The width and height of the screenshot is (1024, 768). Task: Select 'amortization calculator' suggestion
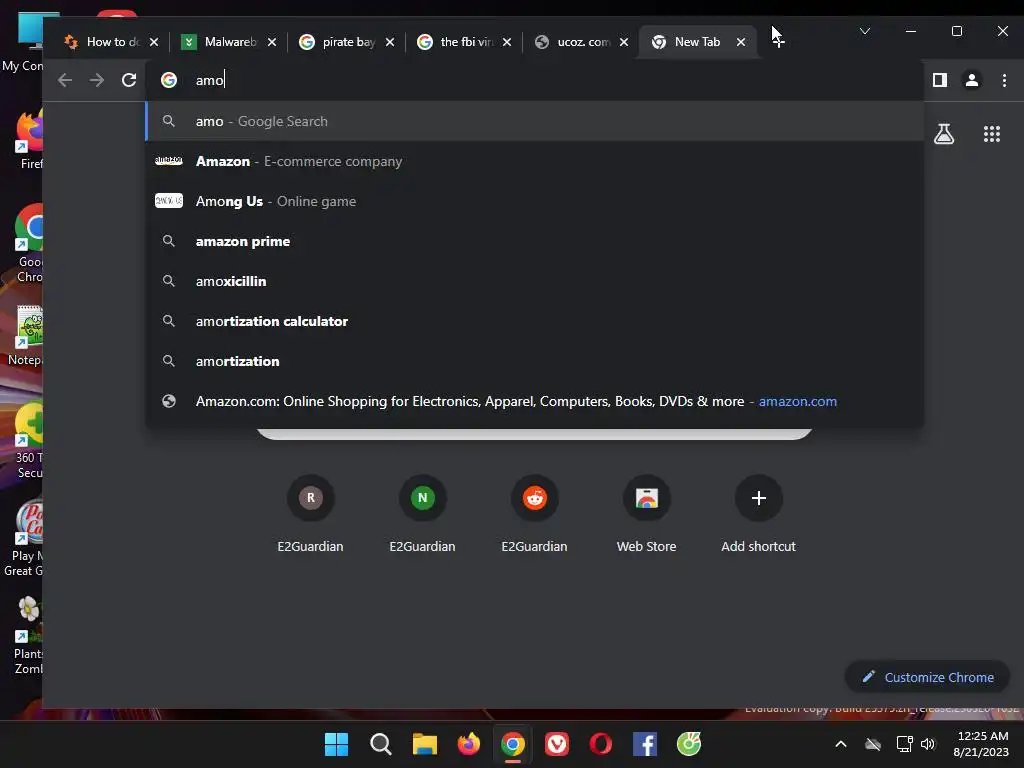pyautogui.click(x=534, y=321)
